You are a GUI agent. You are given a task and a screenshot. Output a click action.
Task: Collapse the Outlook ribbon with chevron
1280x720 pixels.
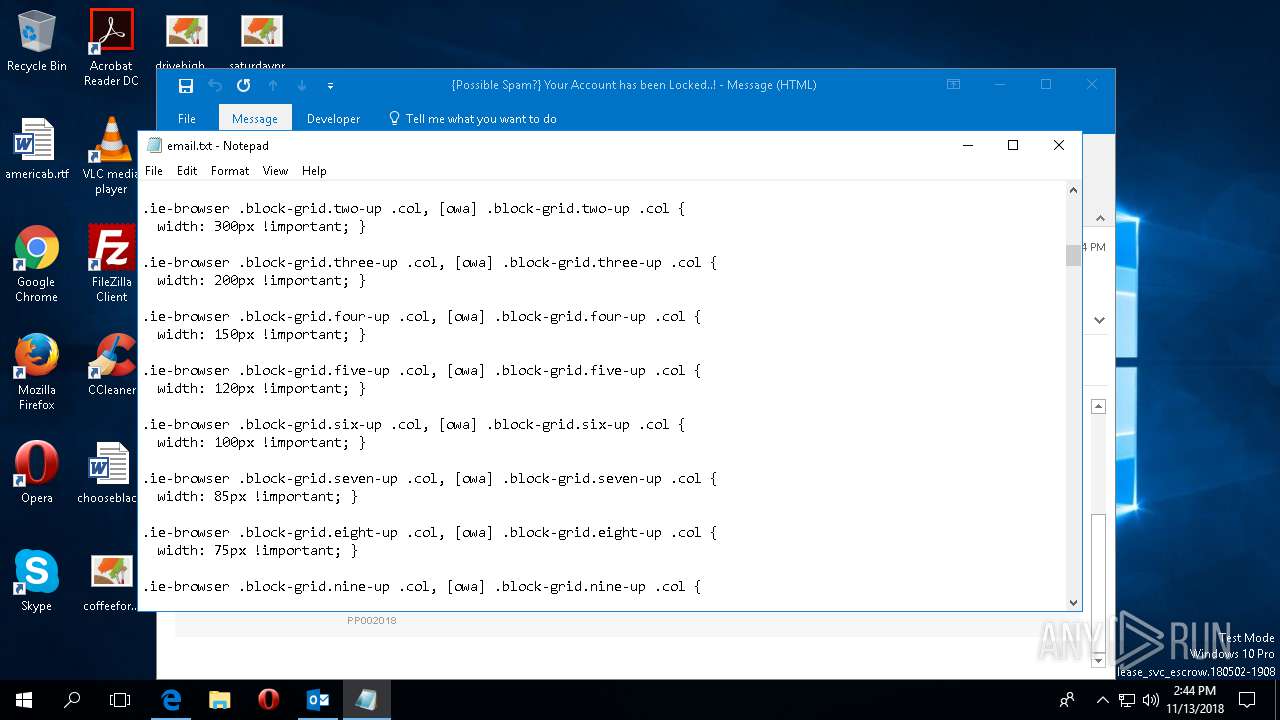coord(1100,217)
